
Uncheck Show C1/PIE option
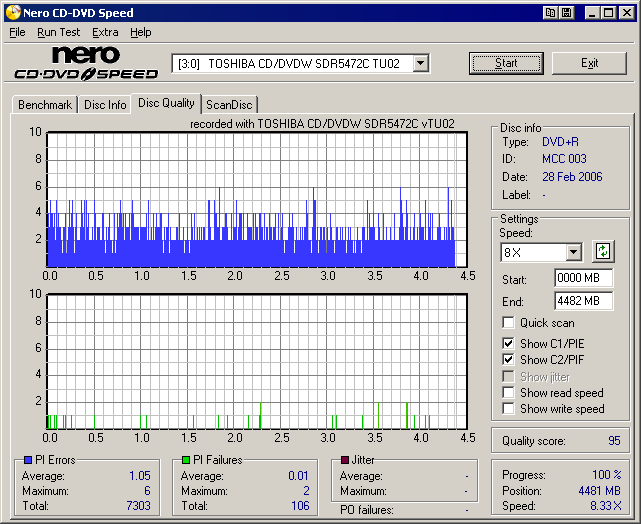click(509, 344)
